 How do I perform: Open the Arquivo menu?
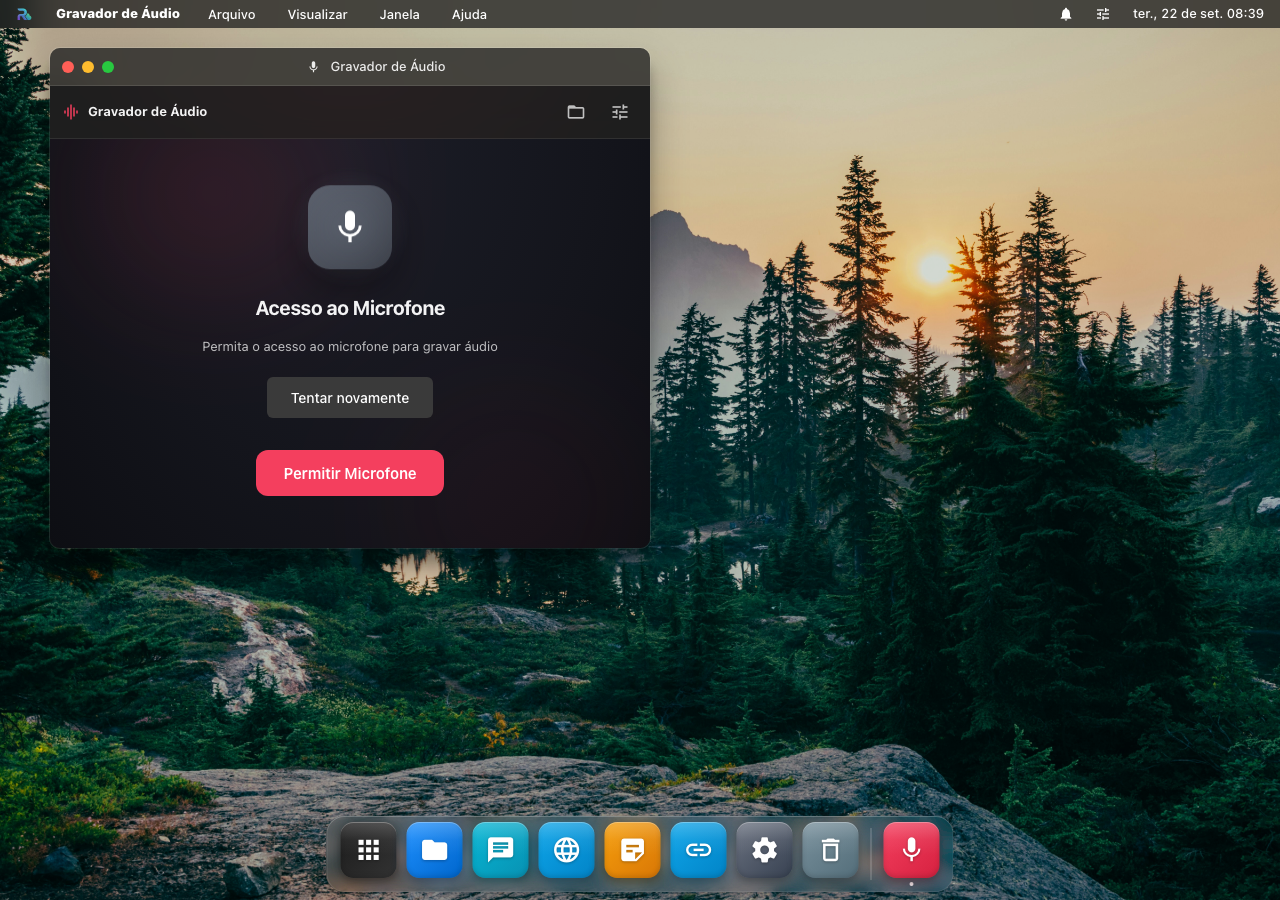coord(232,14)
